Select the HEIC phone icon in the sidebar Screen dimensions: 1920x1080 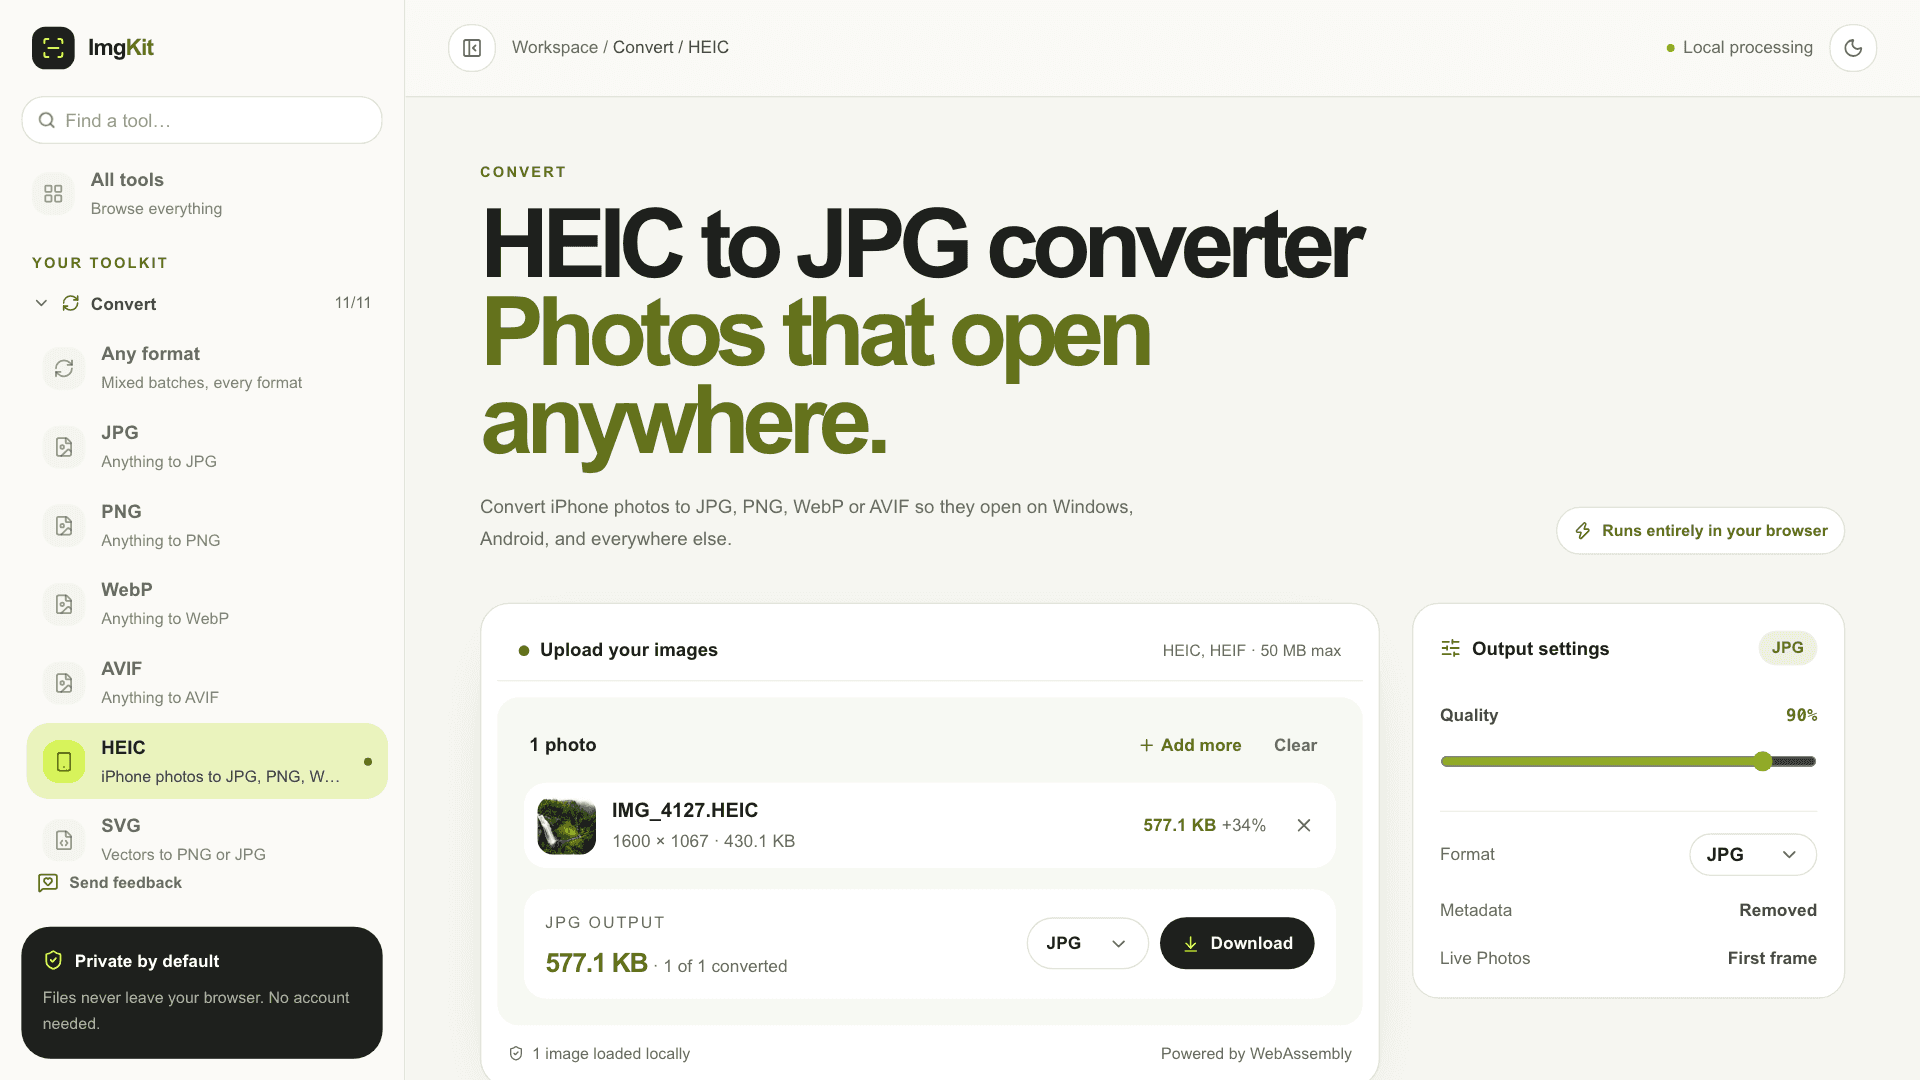tap(64, 762)
